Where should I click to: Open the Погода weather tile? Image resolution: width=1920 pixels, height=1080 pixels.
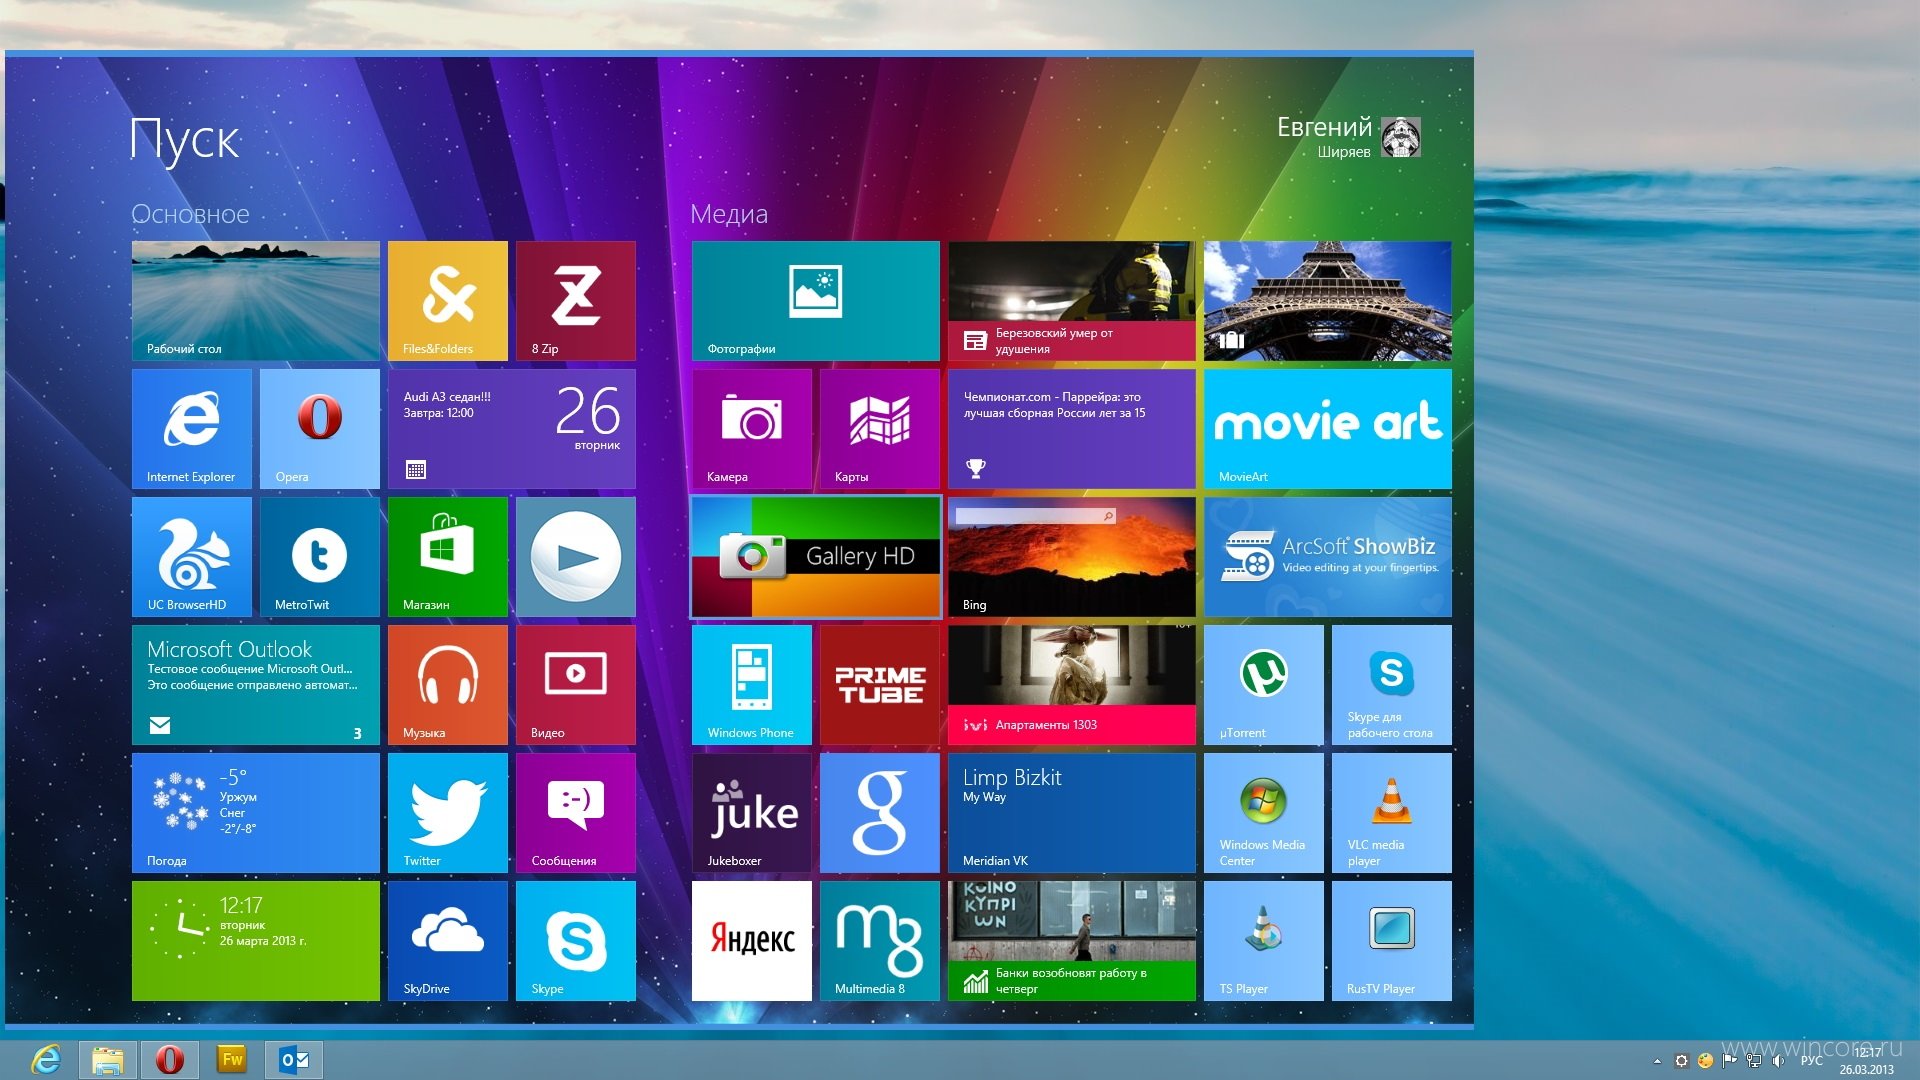[255, 813]
